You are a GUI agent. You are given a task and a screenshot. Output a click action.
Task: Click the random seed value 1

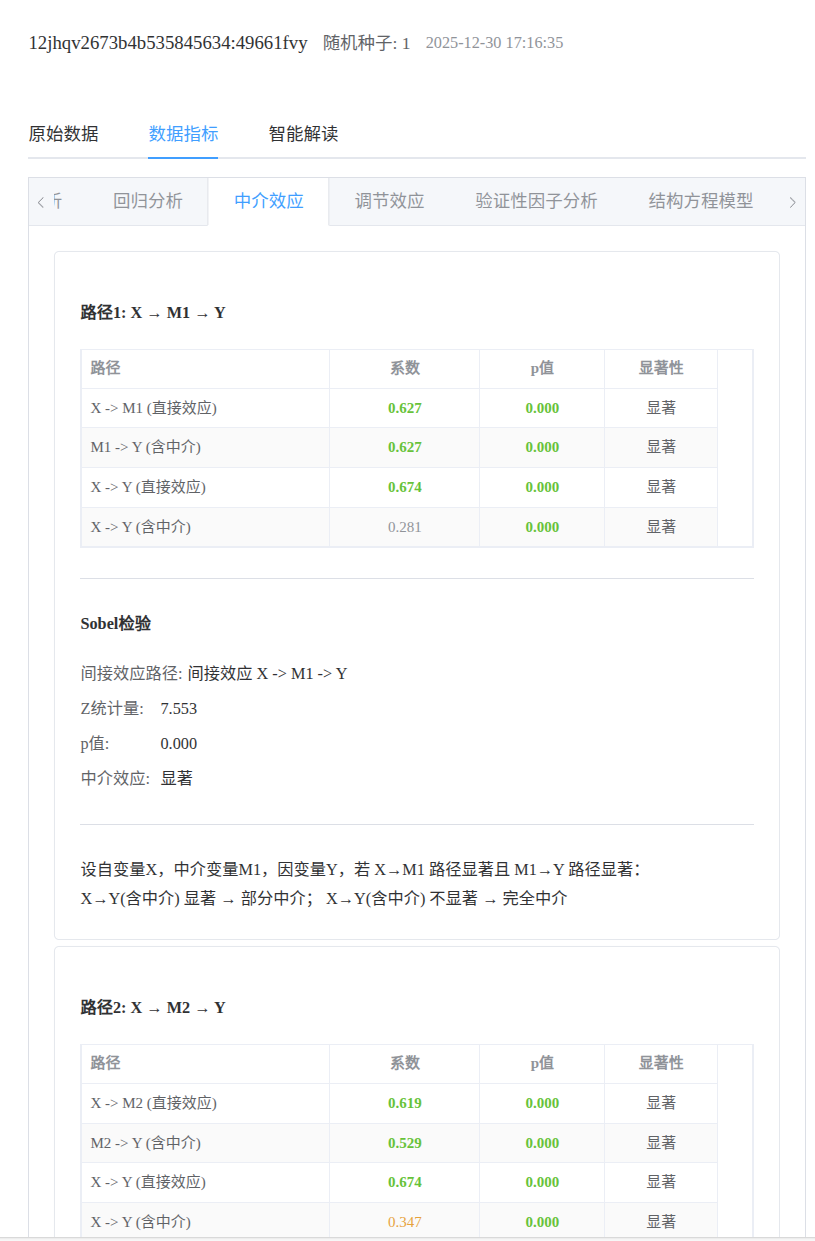[x=405, y=42]
